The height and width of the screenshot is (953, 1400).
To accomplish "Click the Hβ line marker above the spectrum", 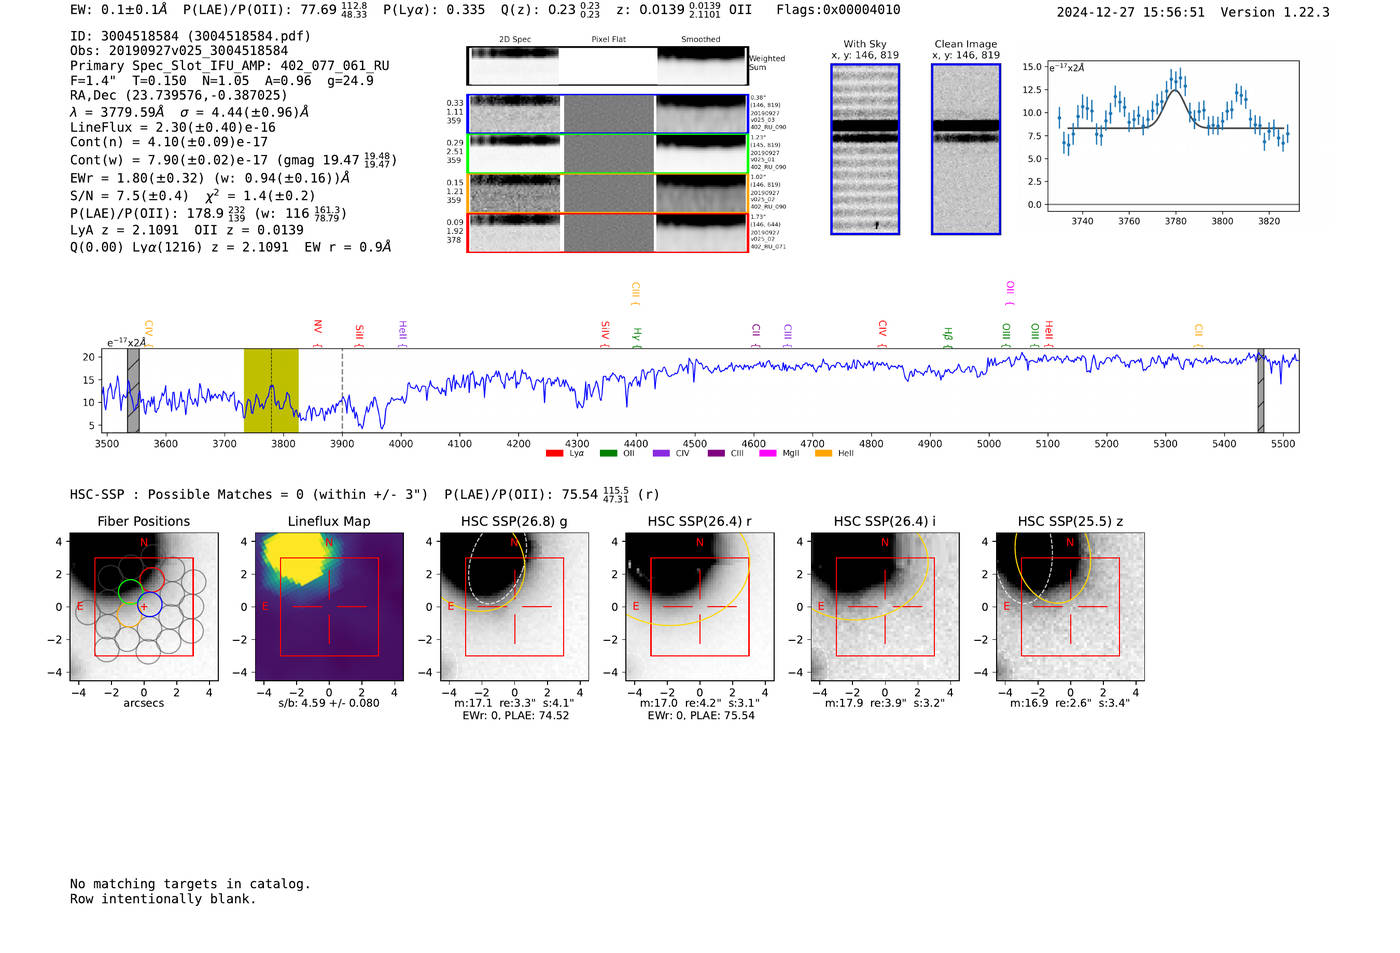I will [x=948, y=335].
